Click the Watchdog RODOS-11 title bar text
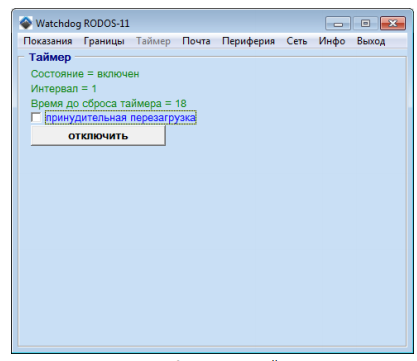Image resolution: width=417 pixels, height=361 pixels. pyautogui.click(x=83, y=23)
